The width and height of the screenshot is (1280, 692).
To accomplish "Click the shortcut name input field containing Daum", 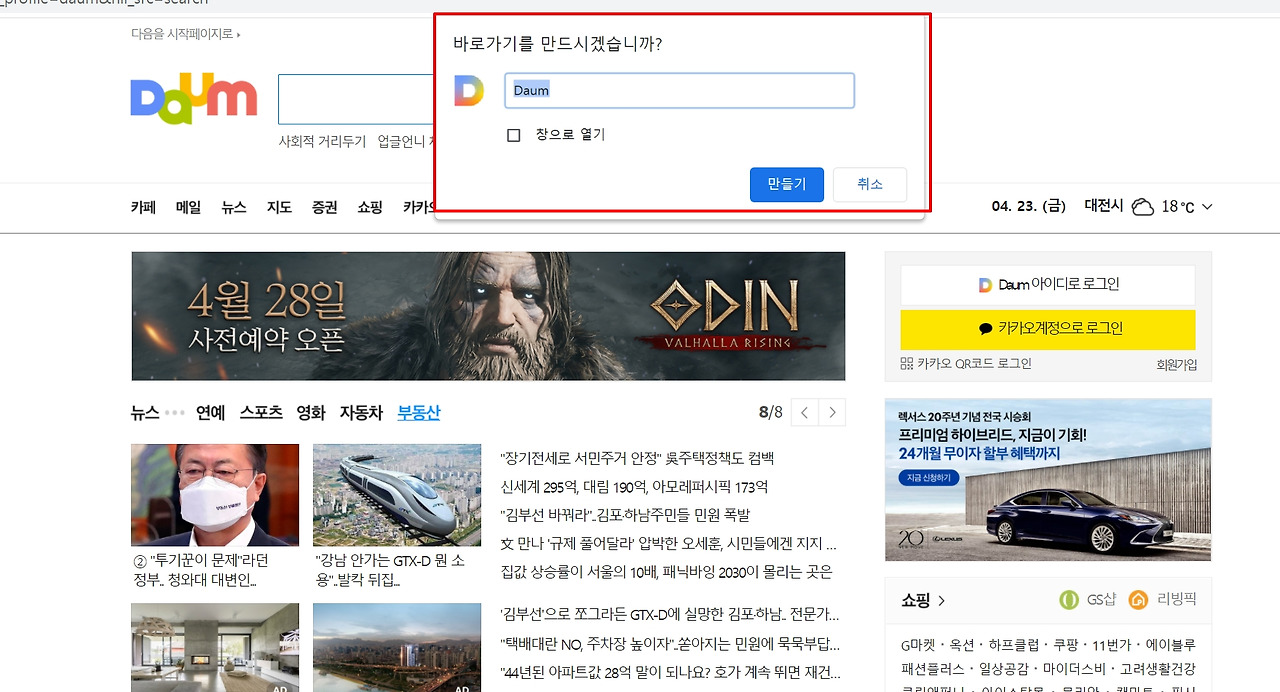I will pyautogui.click(x=679, y=90).
